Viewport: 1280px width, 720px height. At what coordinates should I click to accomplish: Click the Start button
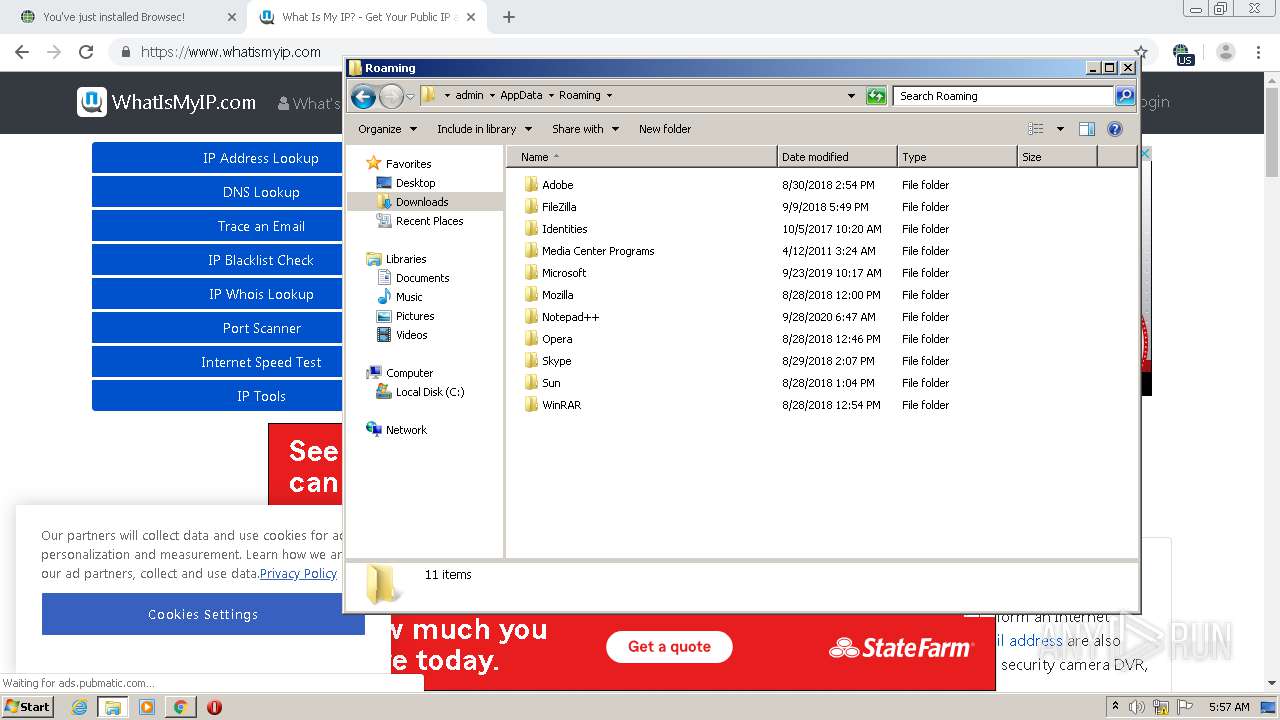[x=28, y=707]
